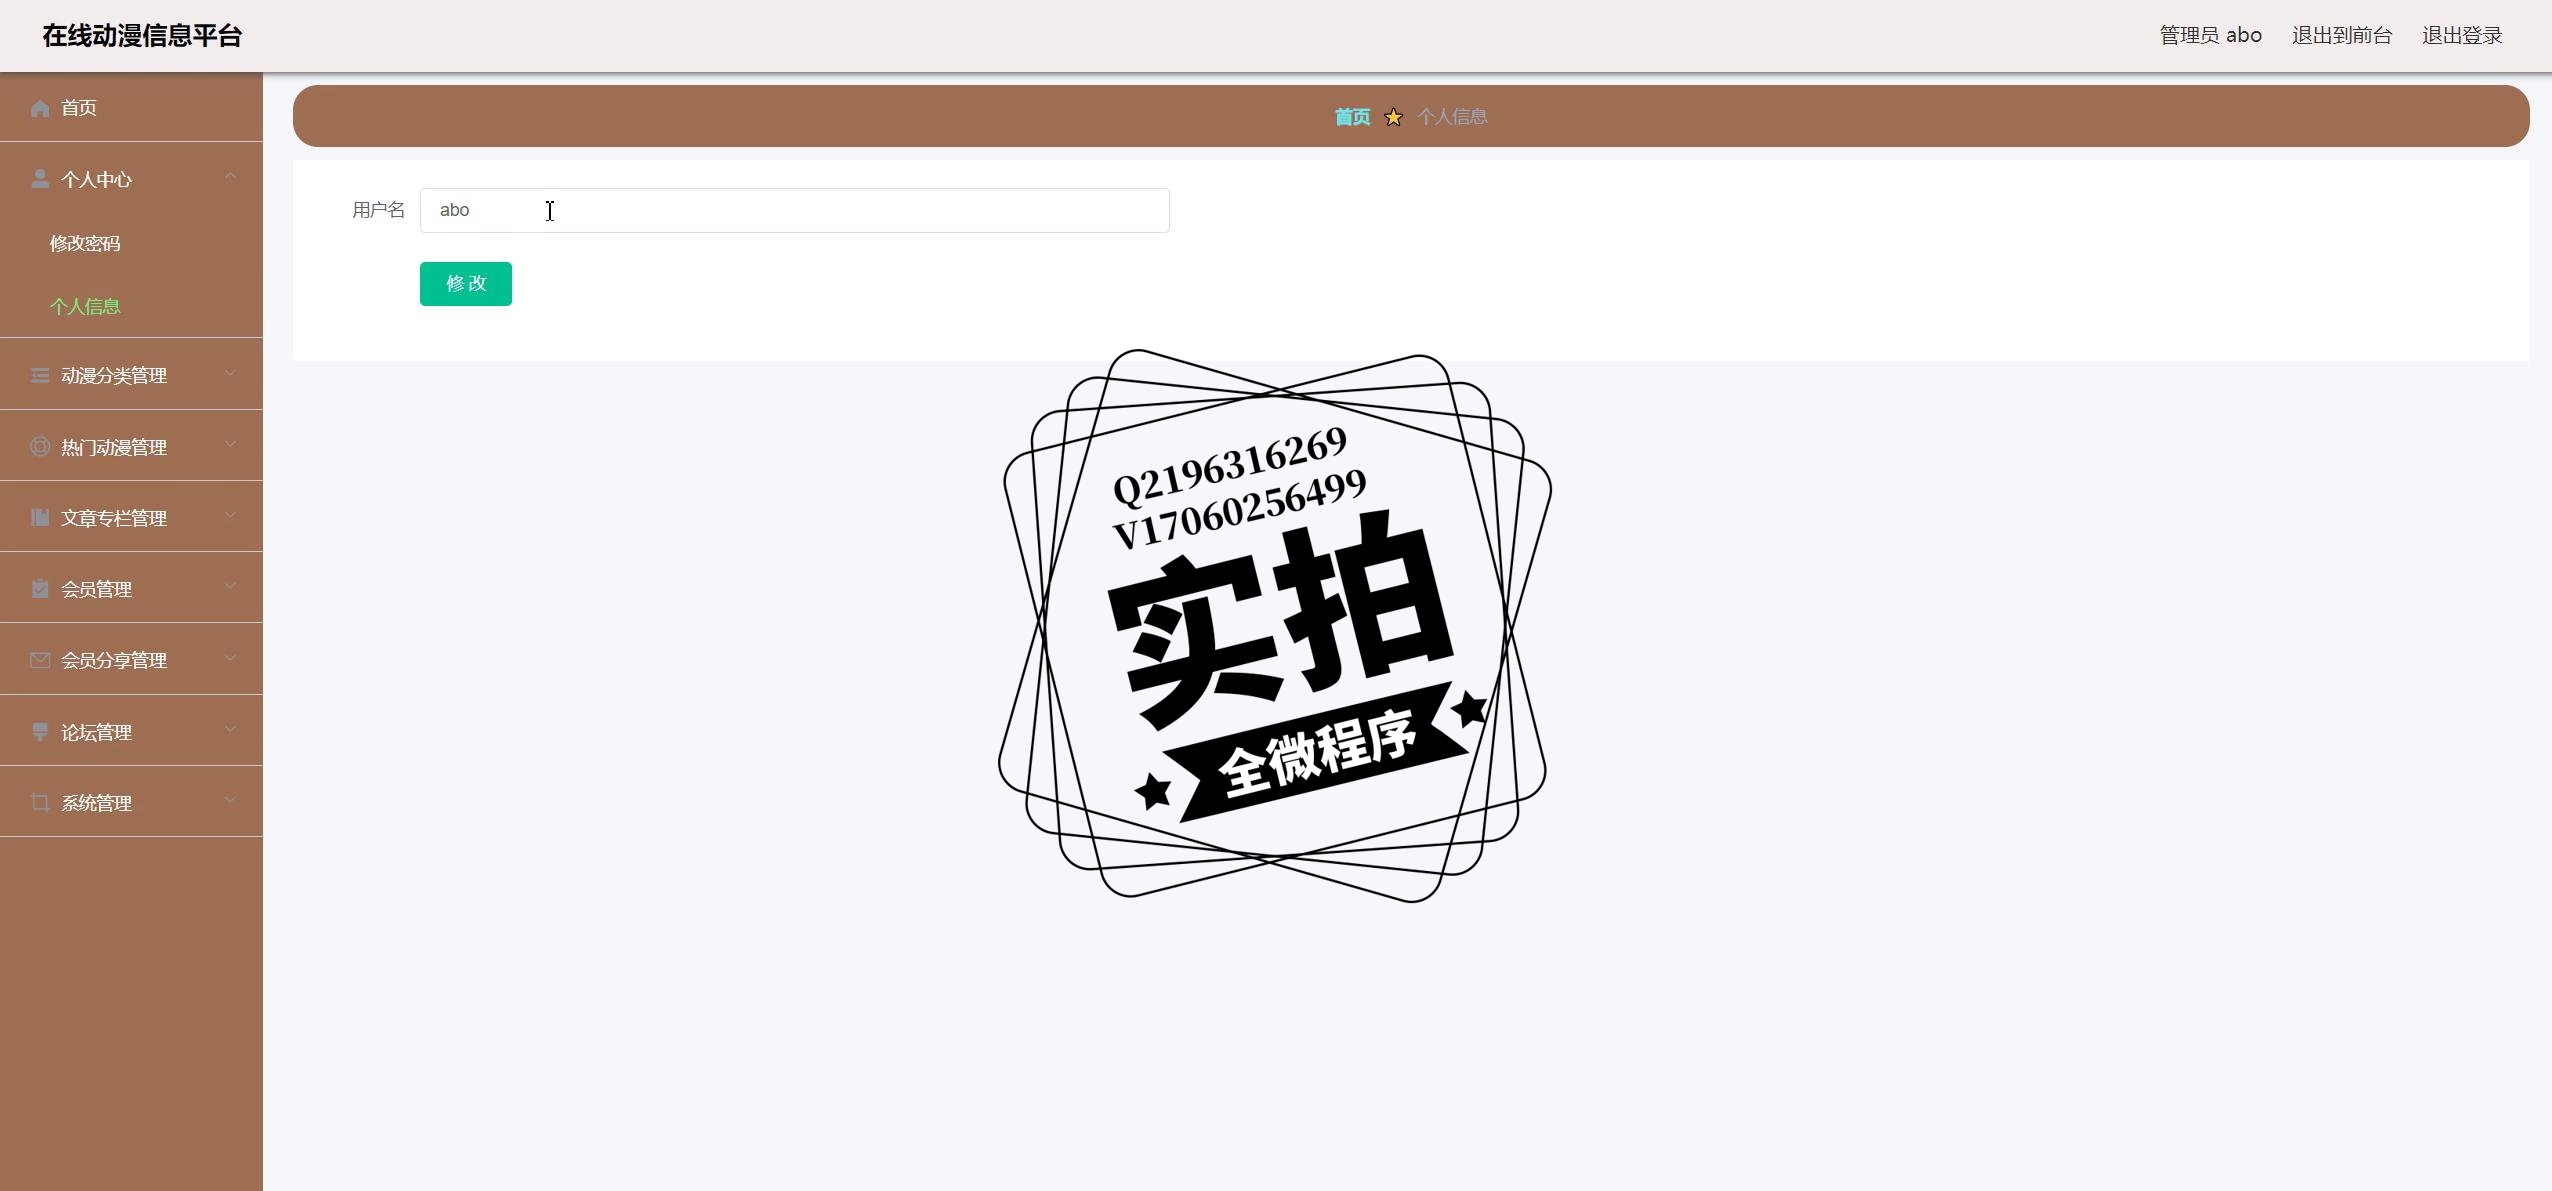Expand the 系统管理 chevron

click(x=231, y=800)
